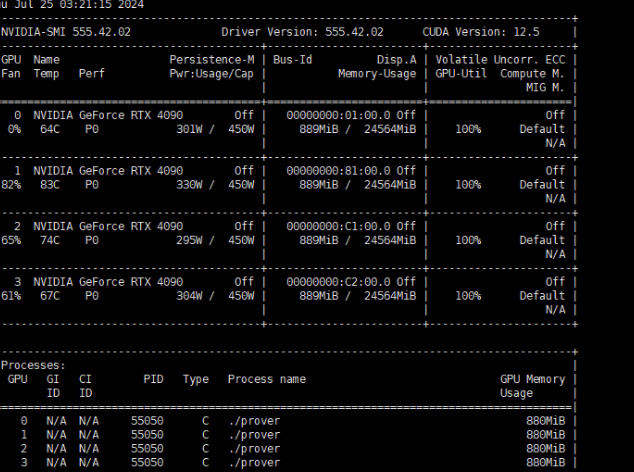Click PID '55050' in the GPU 3 process row
The image size is (634, 472).
click(x=147, y=463)
